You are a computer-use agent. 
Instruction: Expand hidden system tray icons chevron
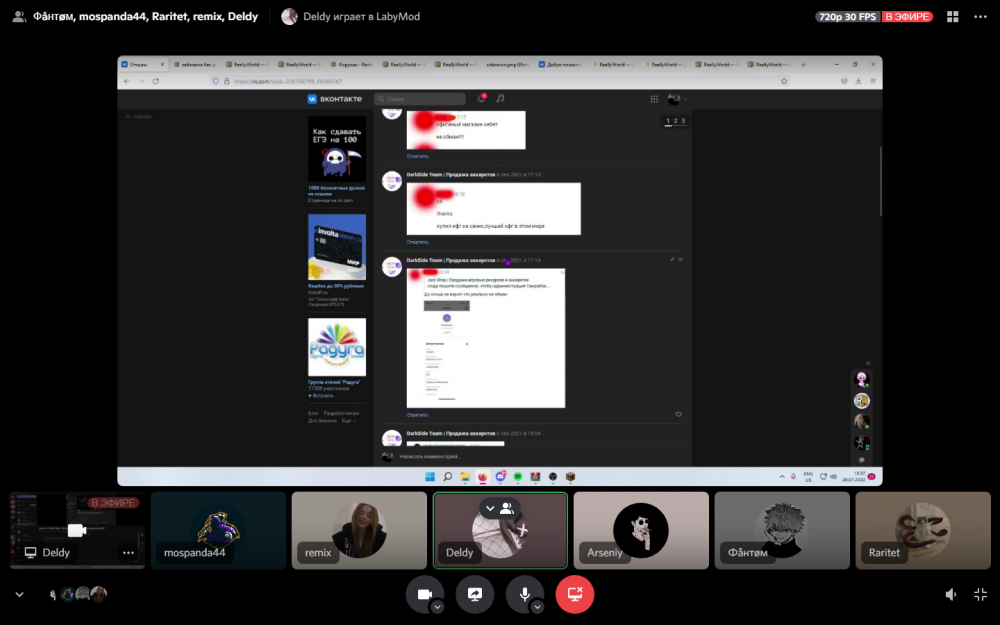point(782,476)
